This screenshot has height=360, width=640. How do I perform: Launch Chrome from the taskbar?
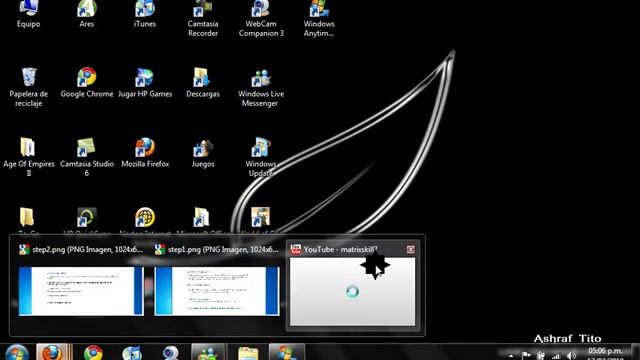(93, 353)
